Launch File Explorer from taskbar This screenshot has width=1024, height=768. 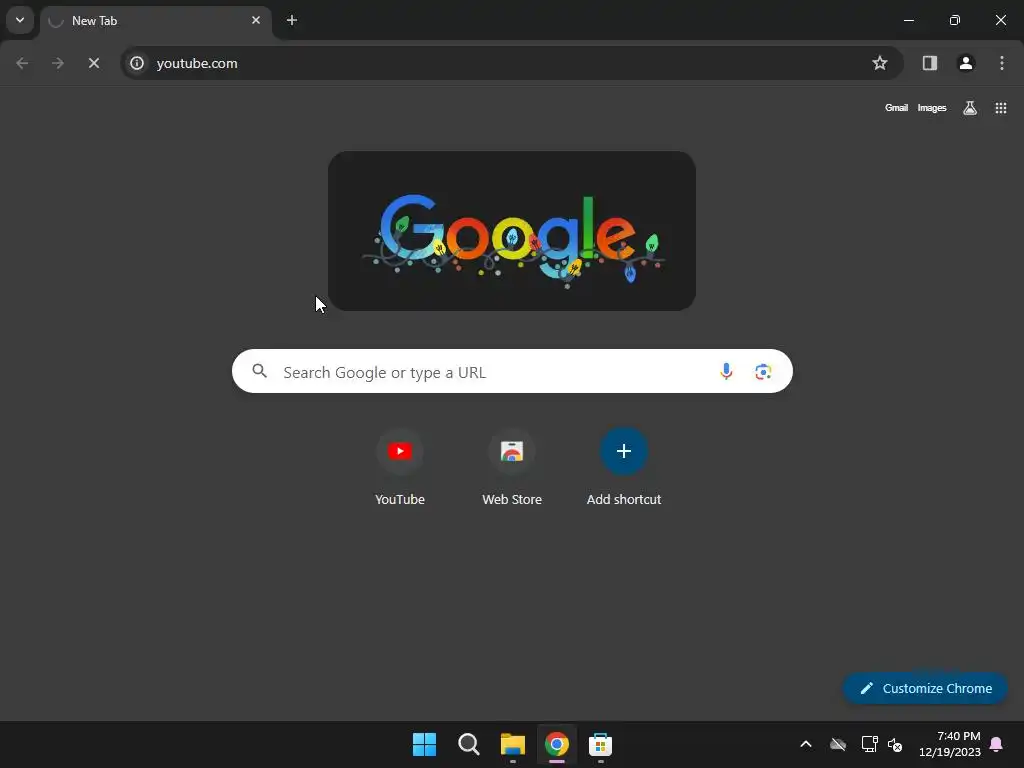(x=513, y=744)
